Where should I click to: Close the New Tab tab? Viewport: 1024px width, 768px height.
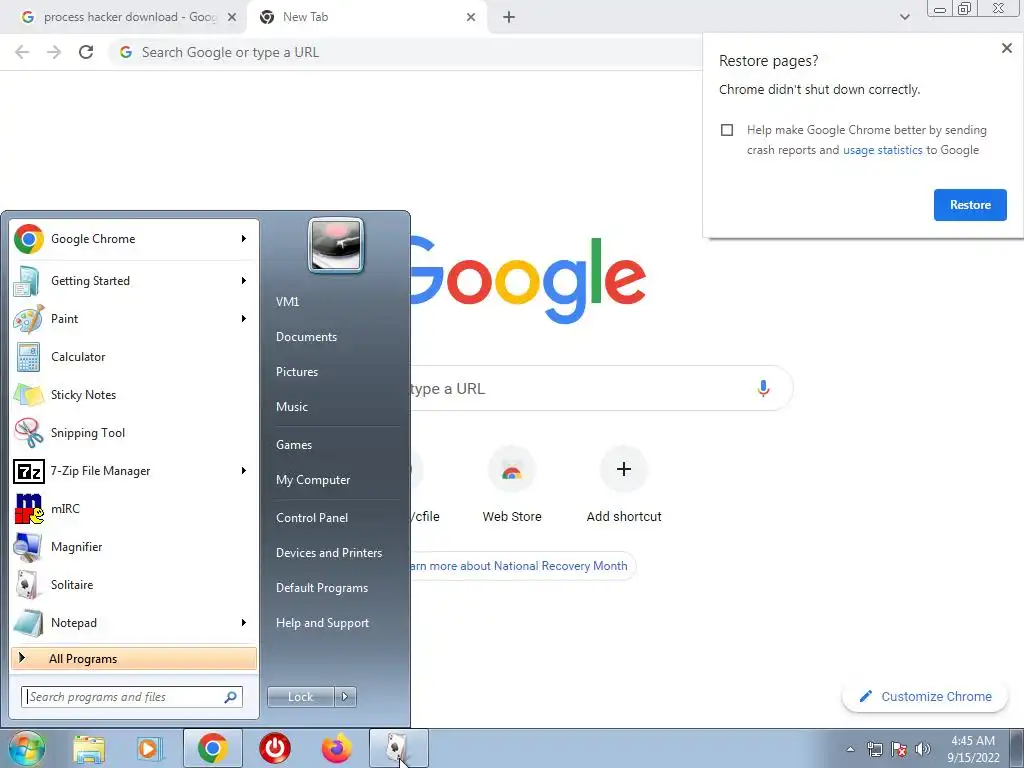tap(471, 17)
